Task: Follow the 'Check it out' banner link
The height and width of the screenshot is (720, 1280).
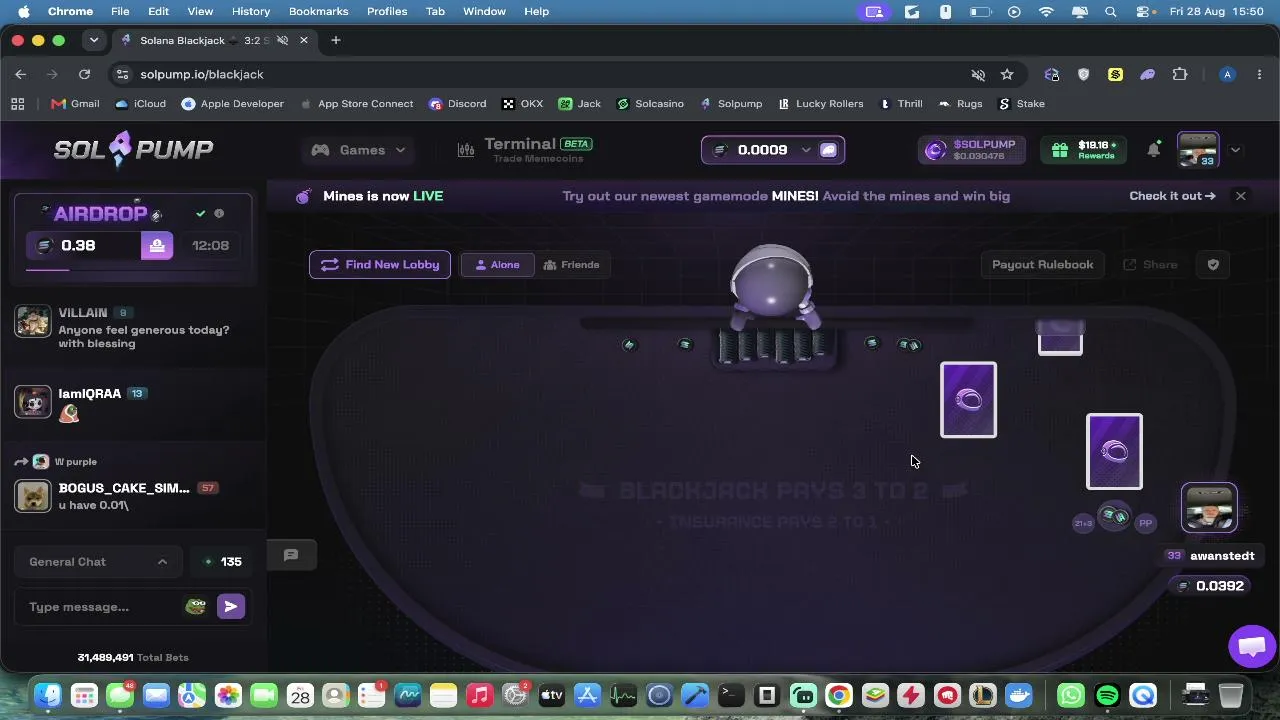Action: click(1172, 196)
